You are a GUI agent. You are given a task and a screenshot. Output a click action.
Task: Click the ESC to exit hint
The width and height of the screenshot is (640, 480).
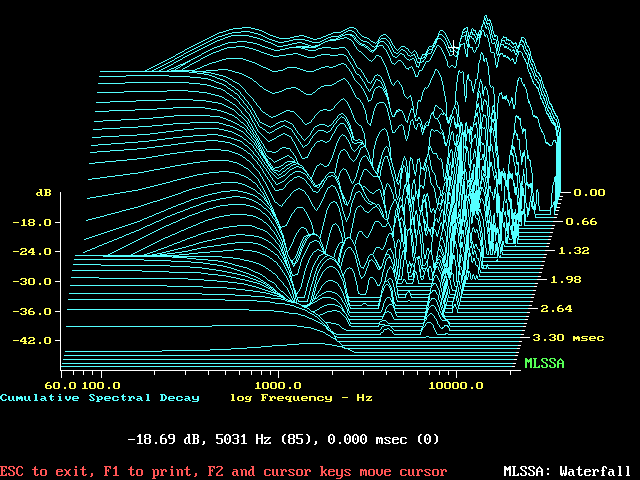[47, 471]
